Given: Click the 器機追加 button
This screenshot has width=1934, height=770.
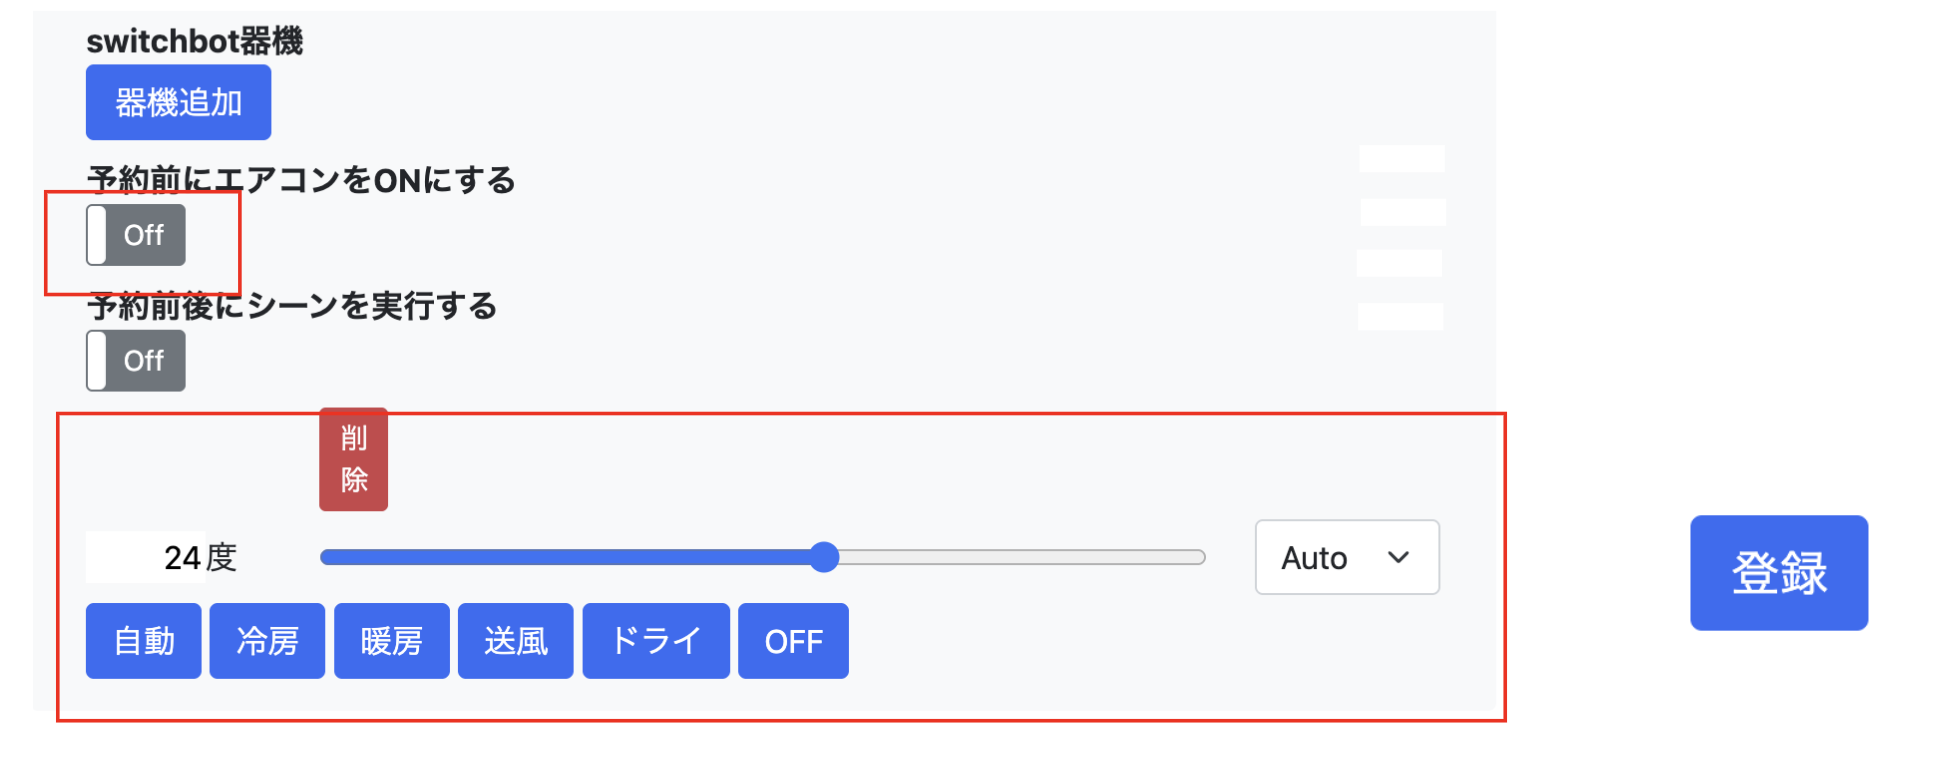Looking at the screenshot, I should (x=178, y=102).
